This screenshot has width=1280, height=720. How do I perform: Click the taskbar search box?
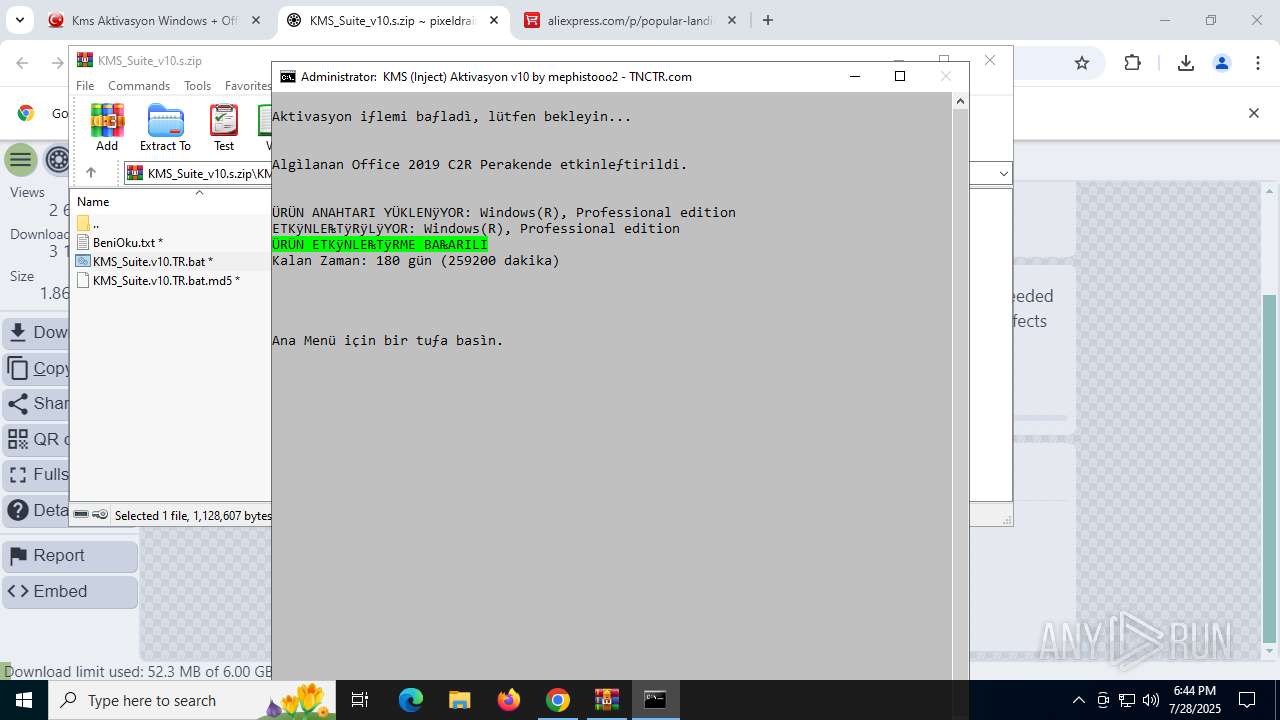(192, 700)
